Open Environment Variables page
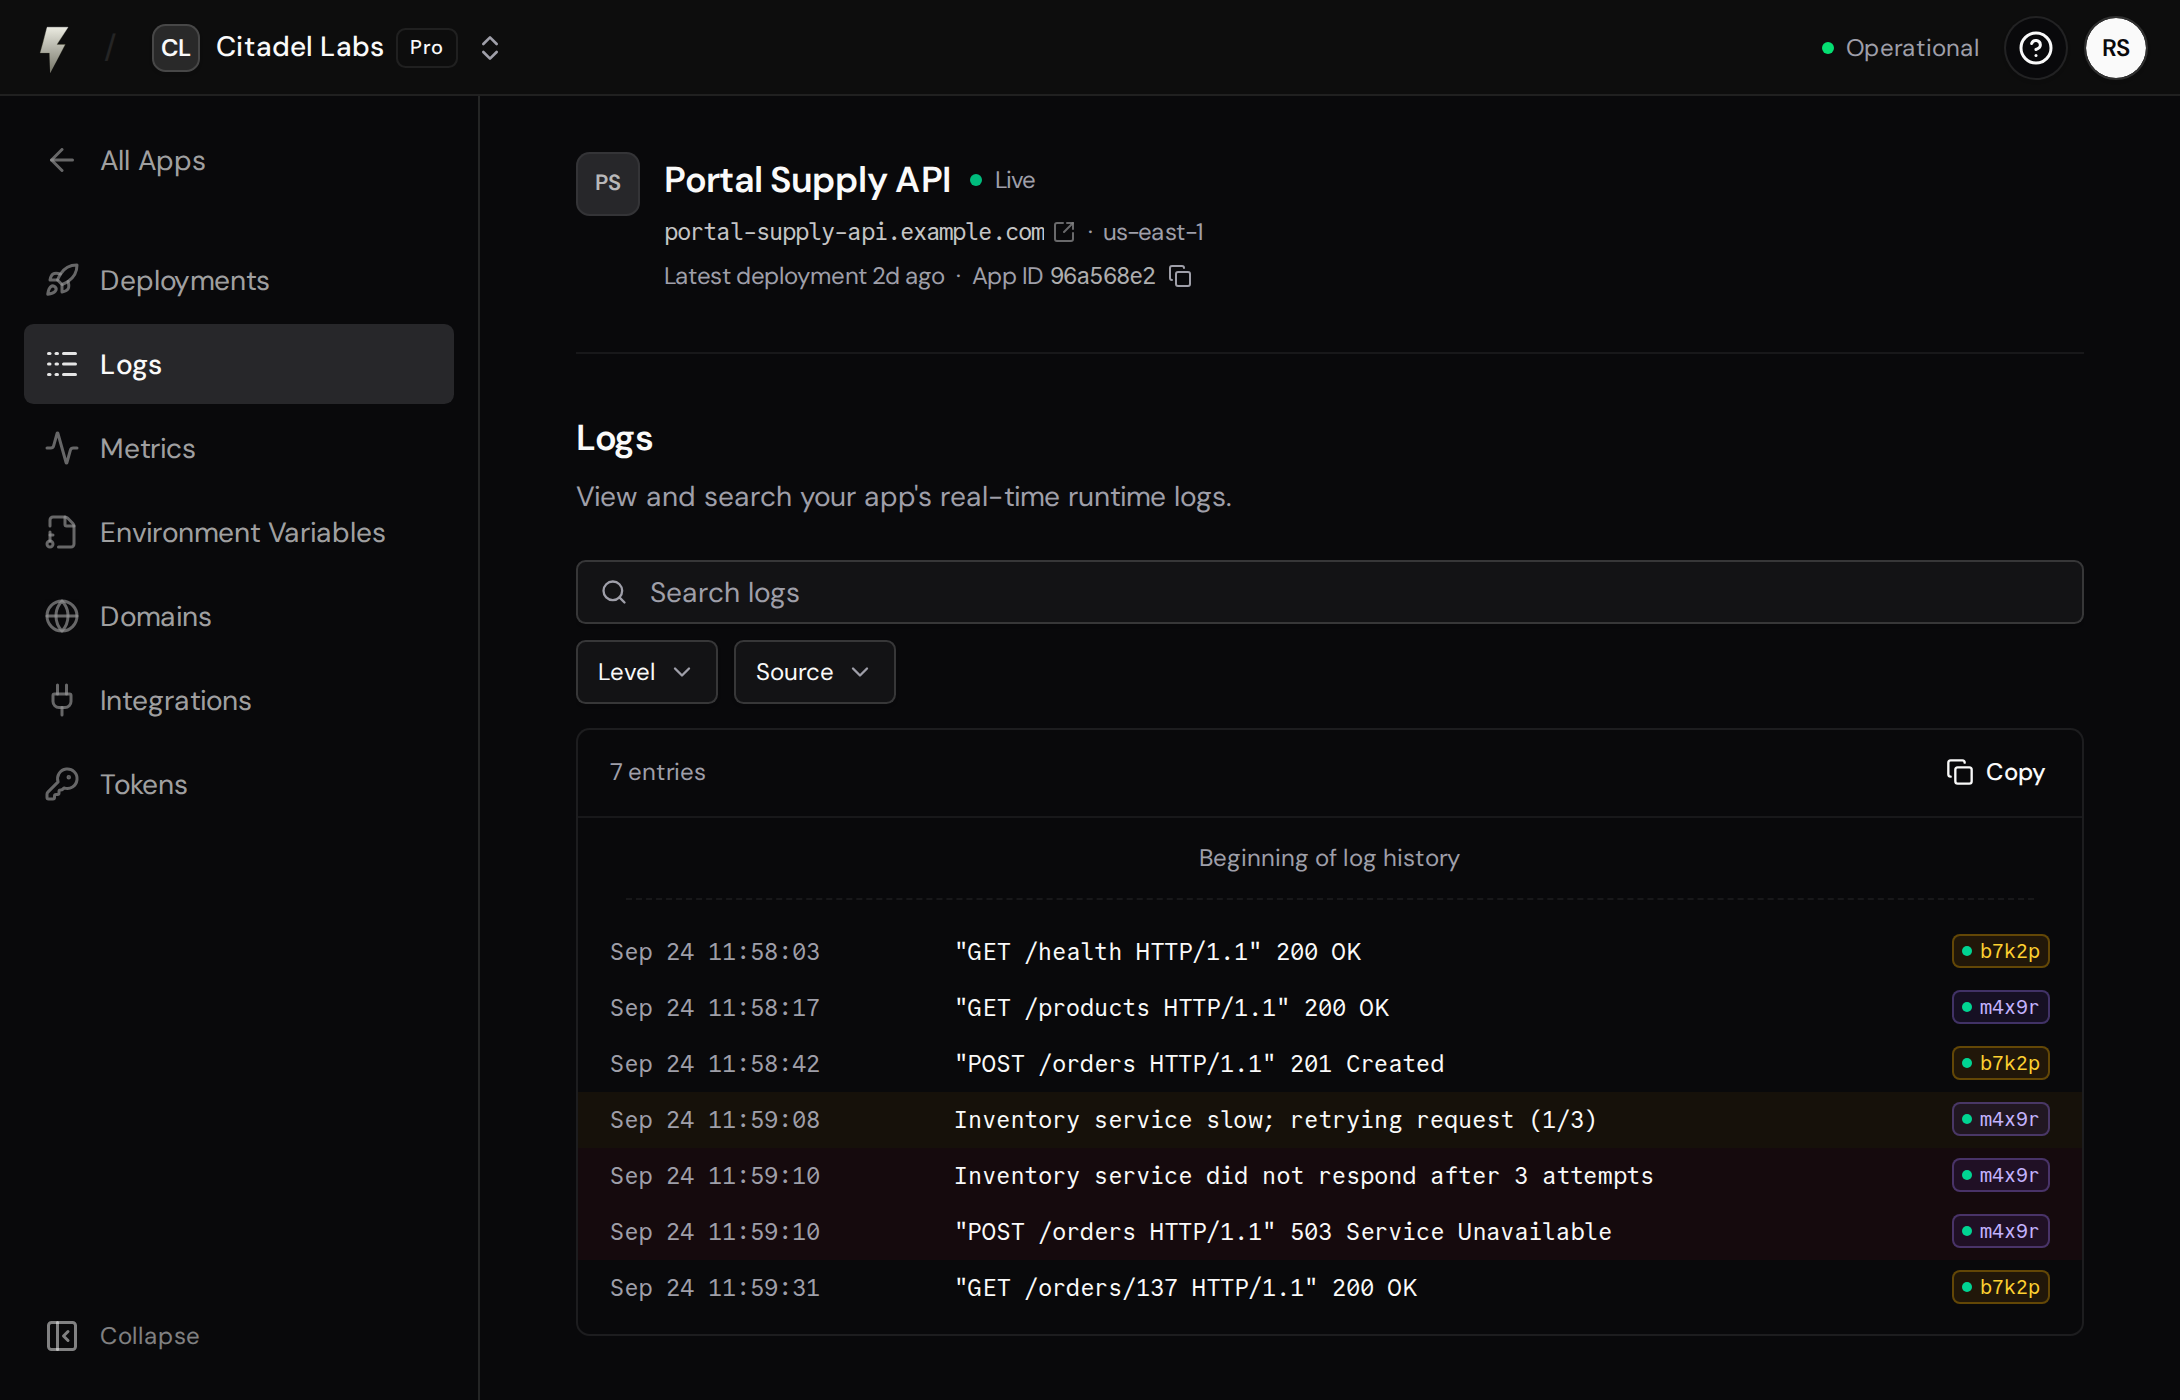 (x=239, y=532)
